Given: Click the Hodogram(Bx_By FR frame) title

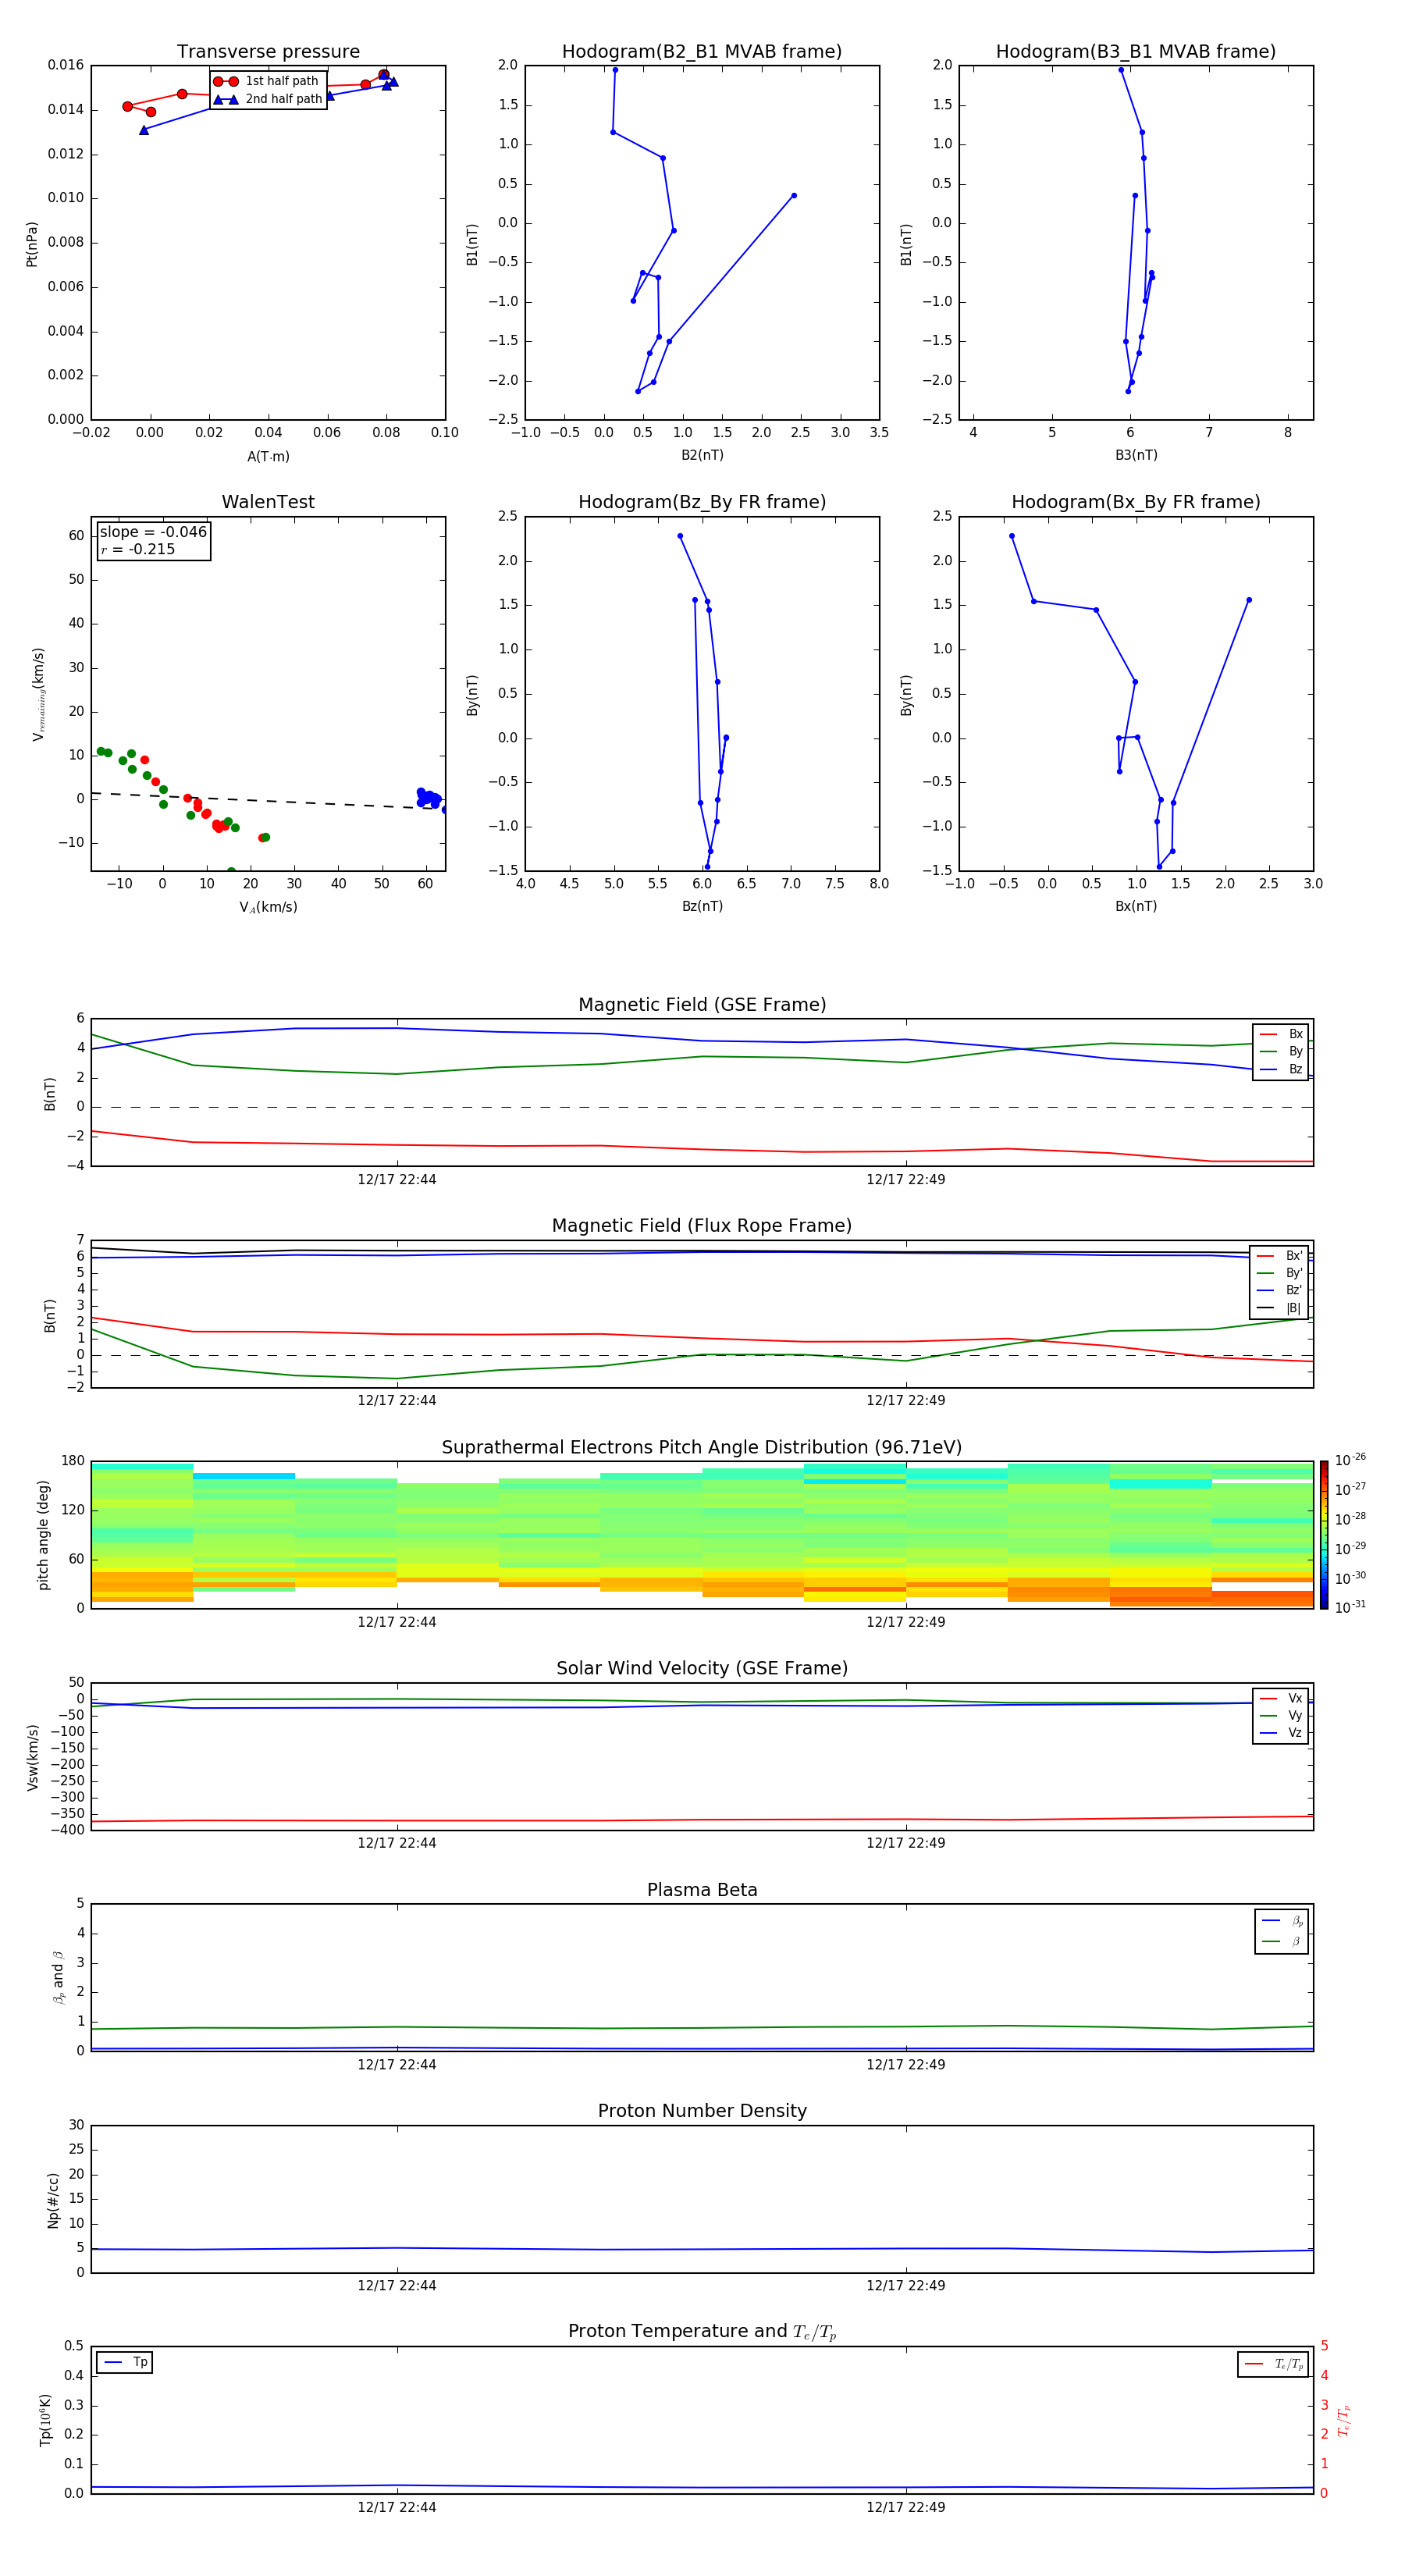Looking at the screenshot, I should click(1135, 502).
